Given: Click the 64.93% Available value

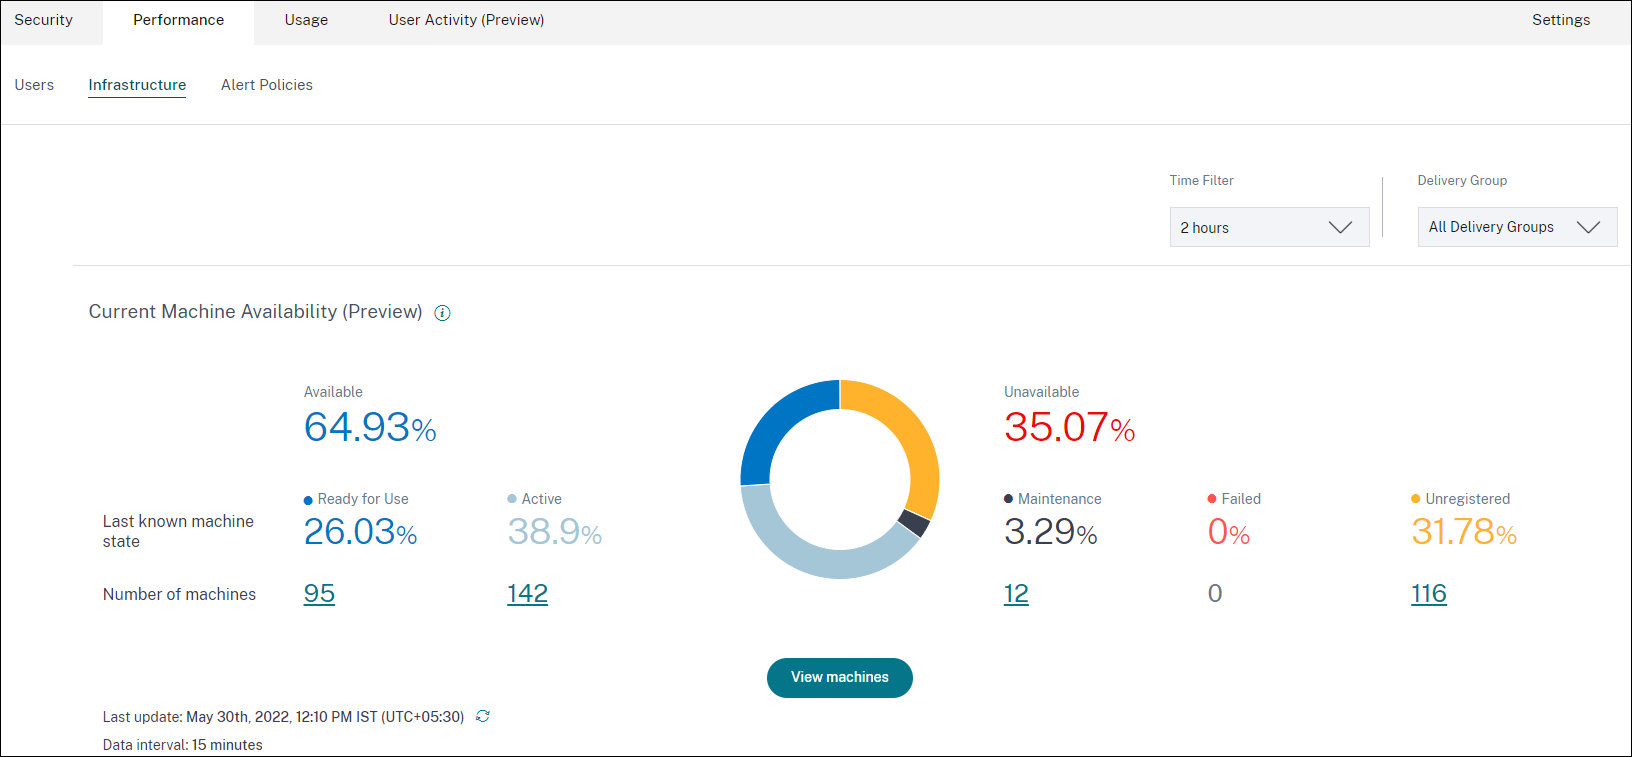Looking at the screenshot, I should [370, 428].
